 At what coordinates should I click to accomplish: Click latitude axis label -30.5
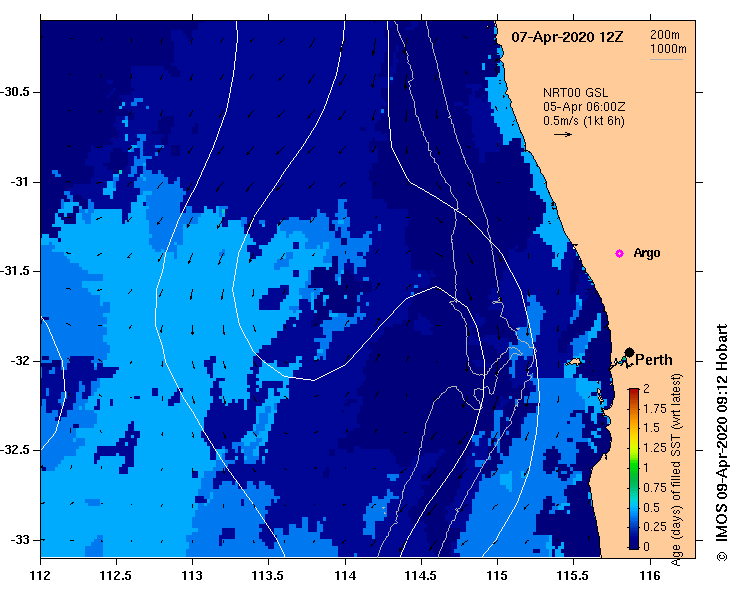(16, 92)
